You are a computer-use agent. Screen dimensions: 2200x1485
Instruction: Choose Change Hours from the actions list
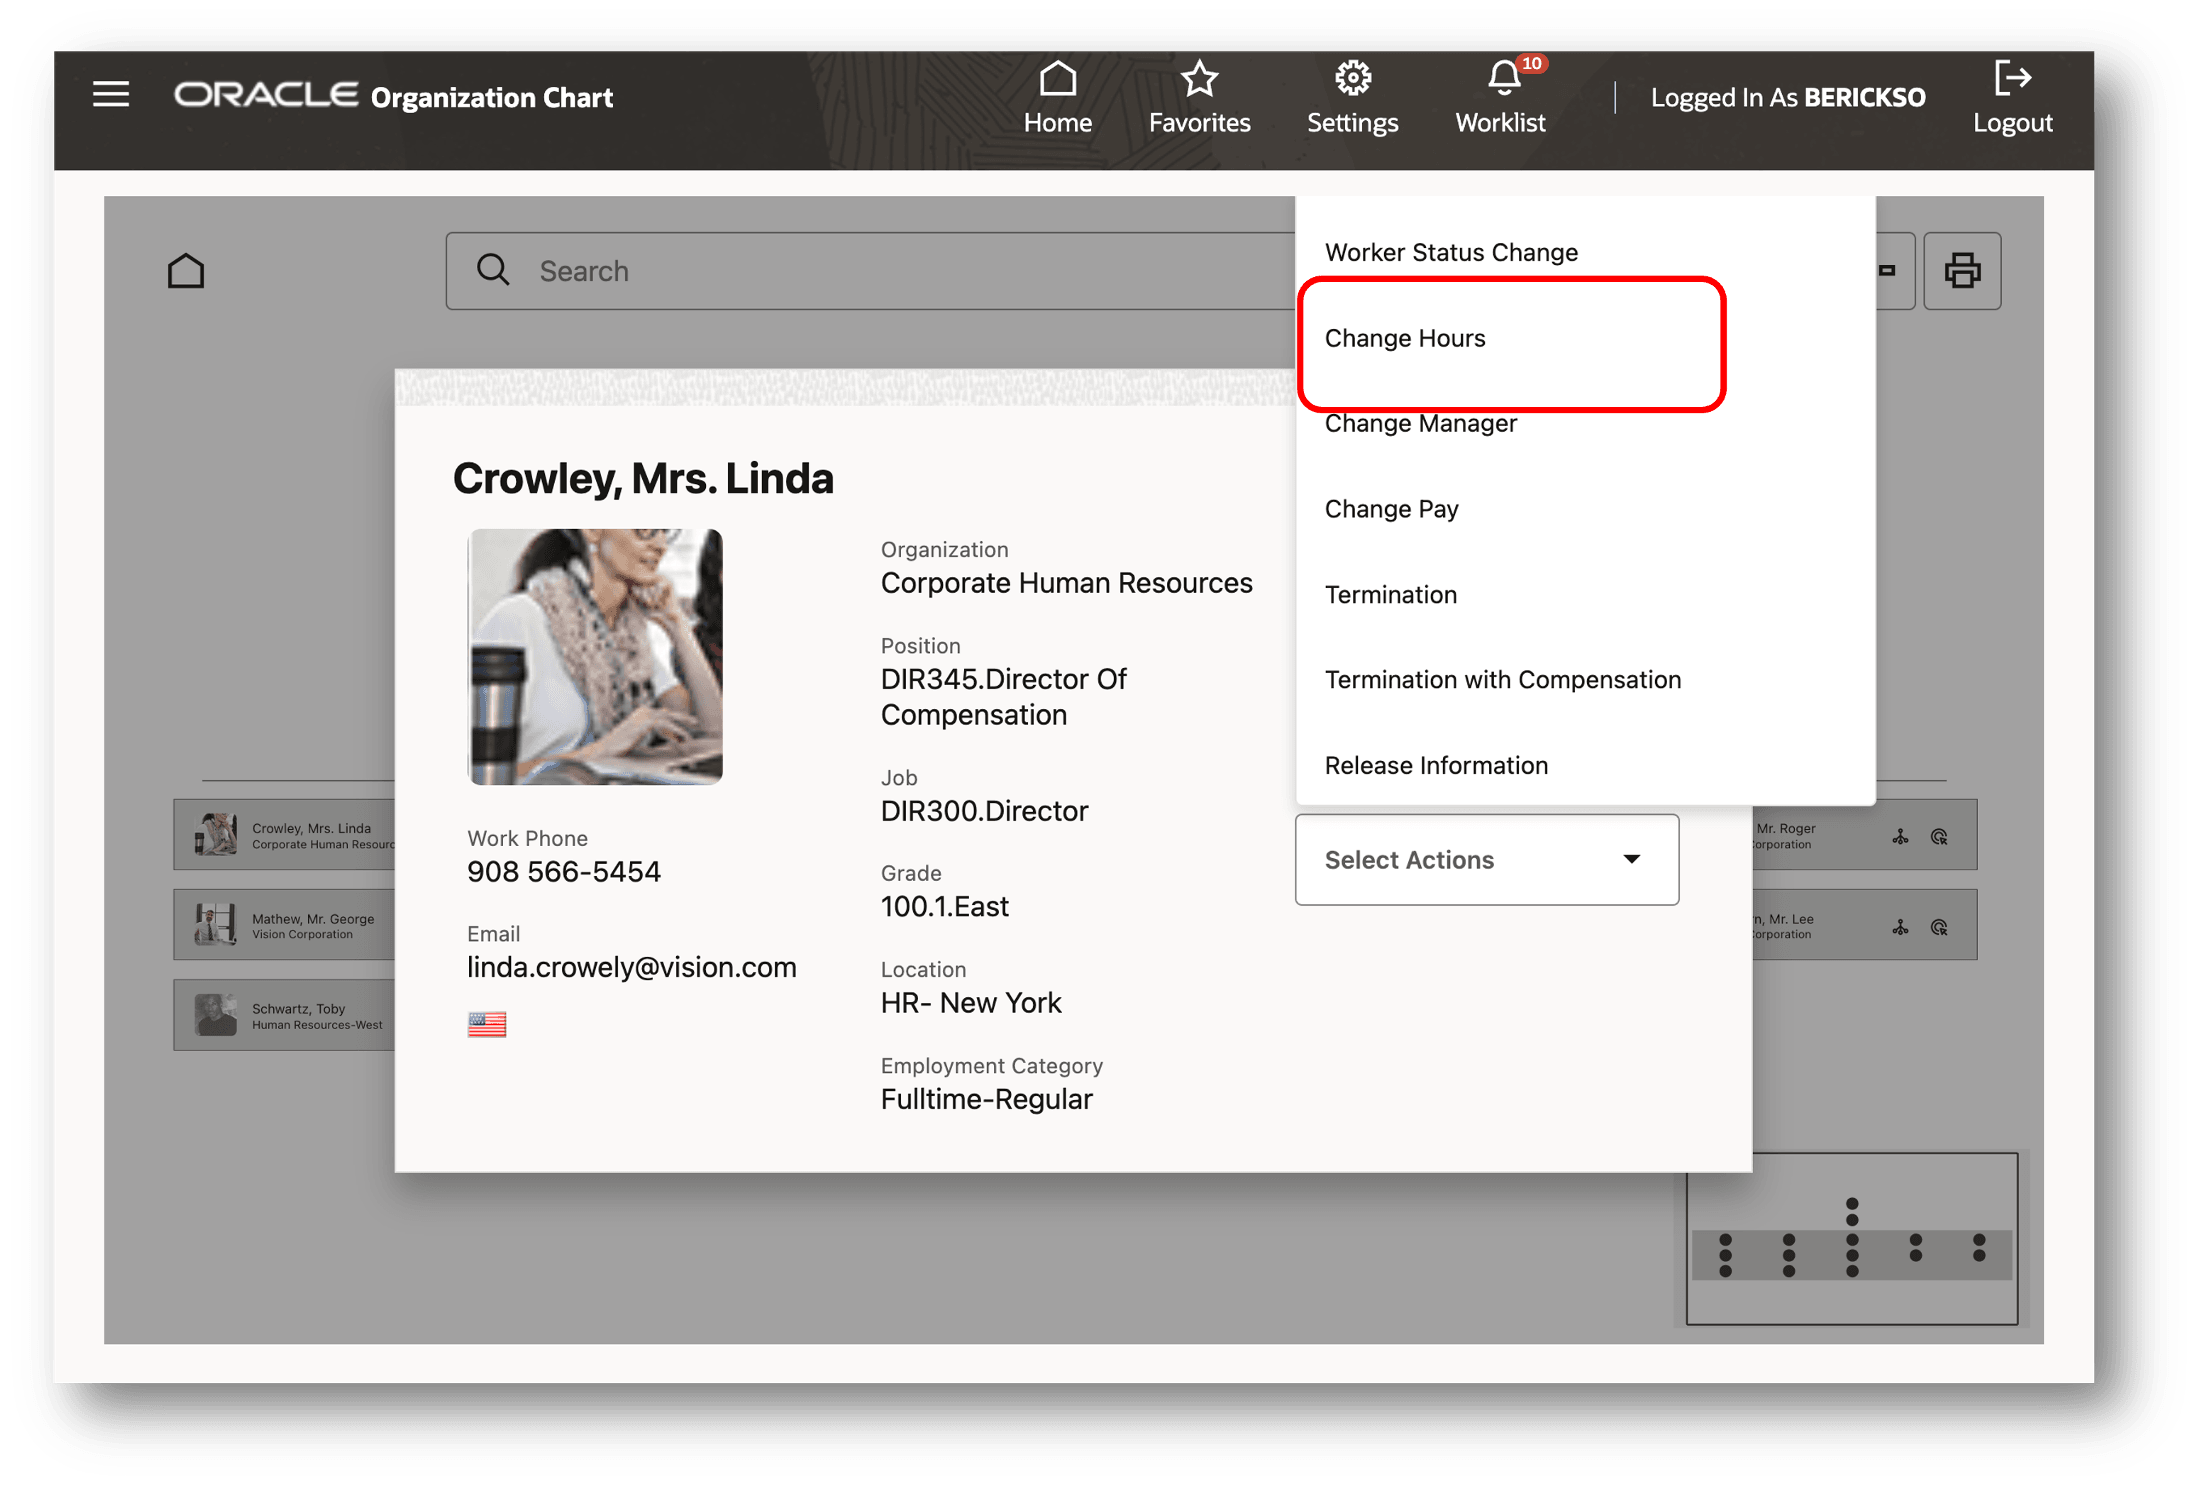pyautogui.click(x=1405, y=339)
